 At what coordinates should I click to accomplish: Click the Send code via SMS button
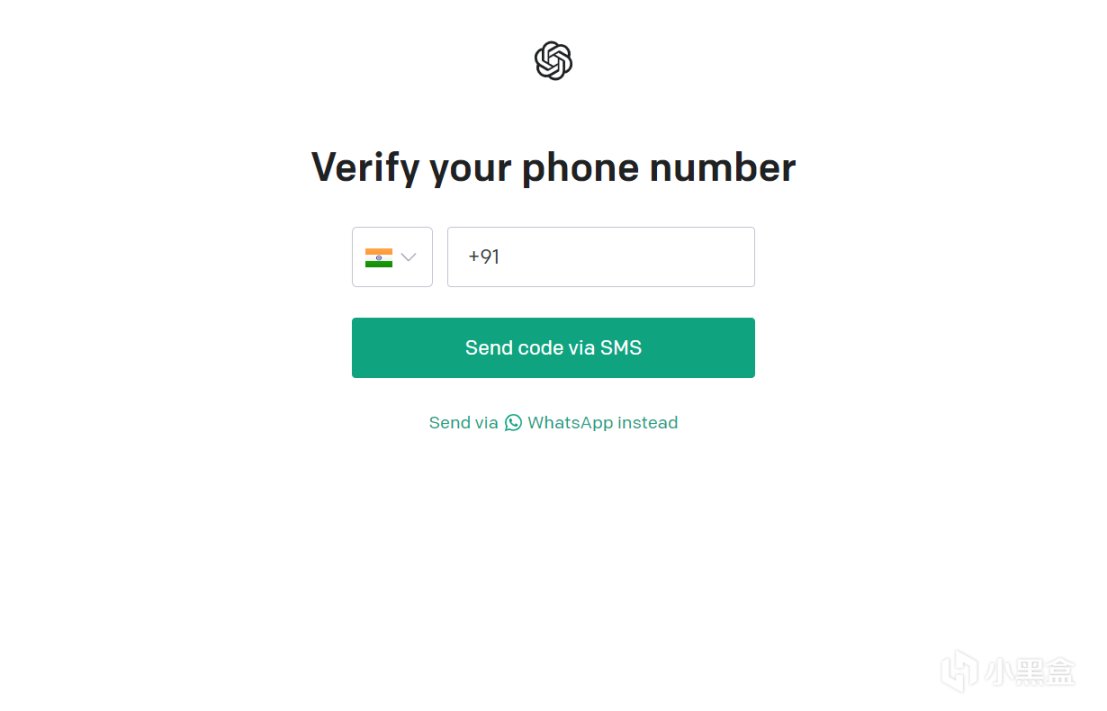(x=554, y=347)
